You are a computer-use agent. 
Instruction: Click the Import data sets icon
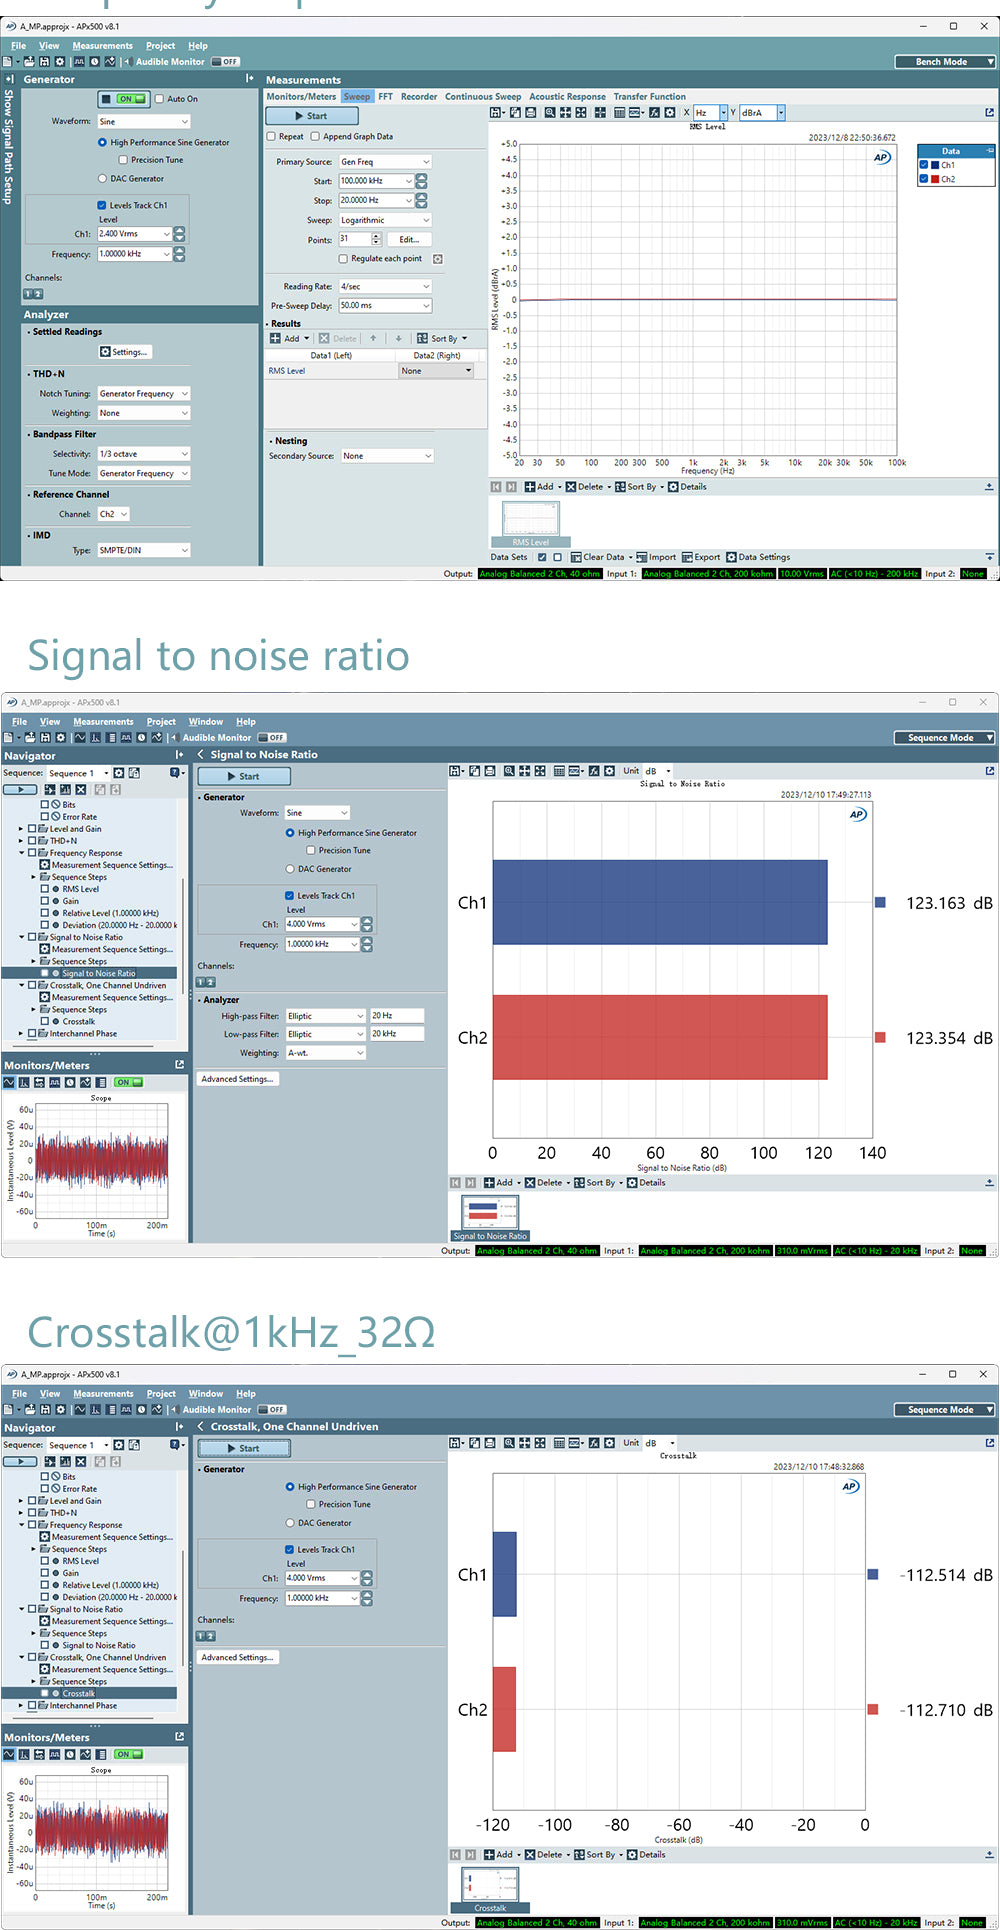tap(642, 557)
